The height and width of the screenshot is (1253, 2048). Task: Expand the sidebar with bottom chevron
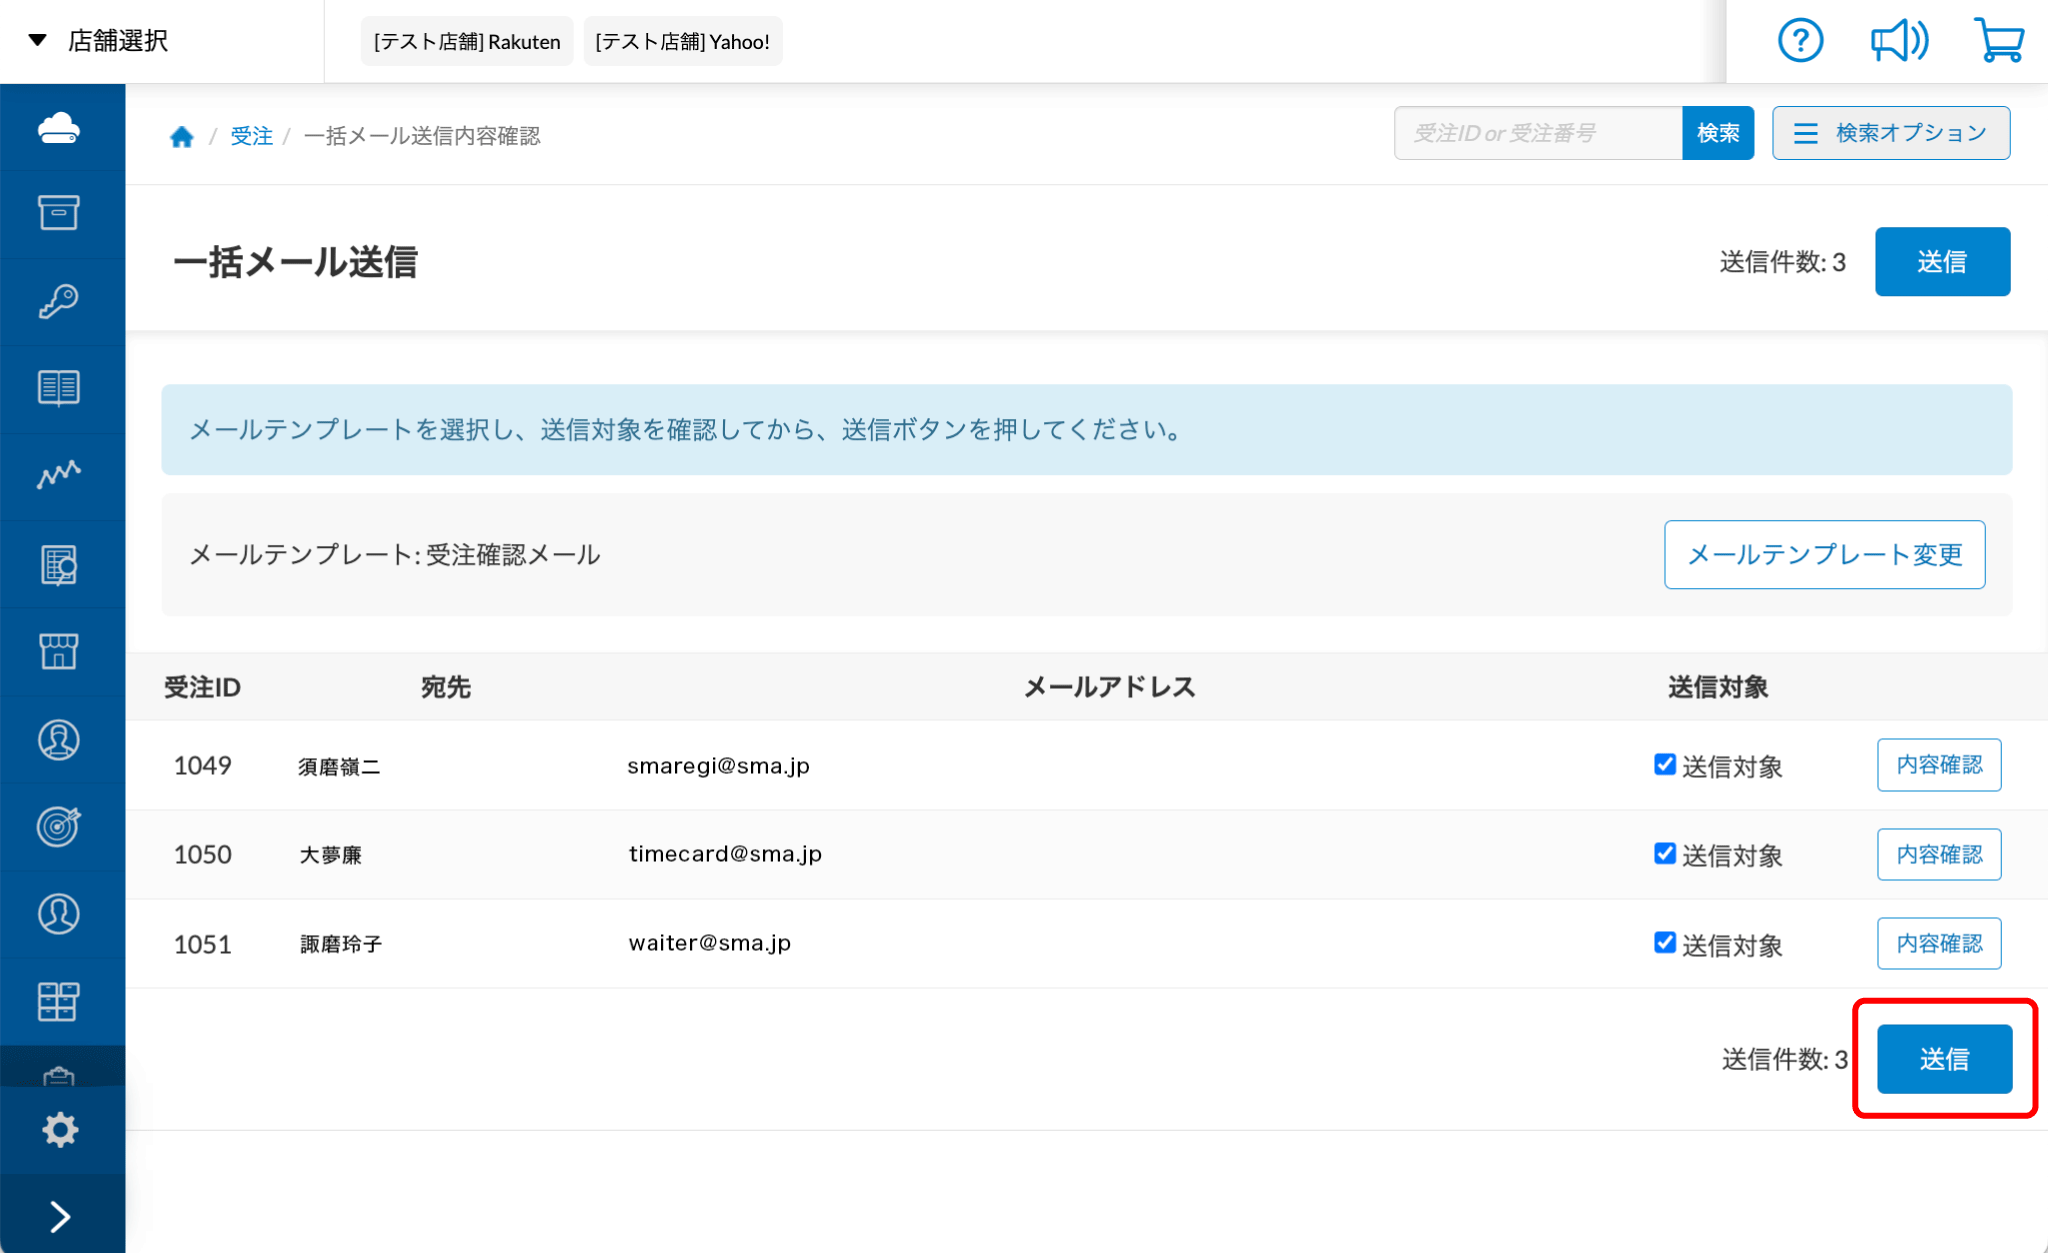pos(59,1216)
